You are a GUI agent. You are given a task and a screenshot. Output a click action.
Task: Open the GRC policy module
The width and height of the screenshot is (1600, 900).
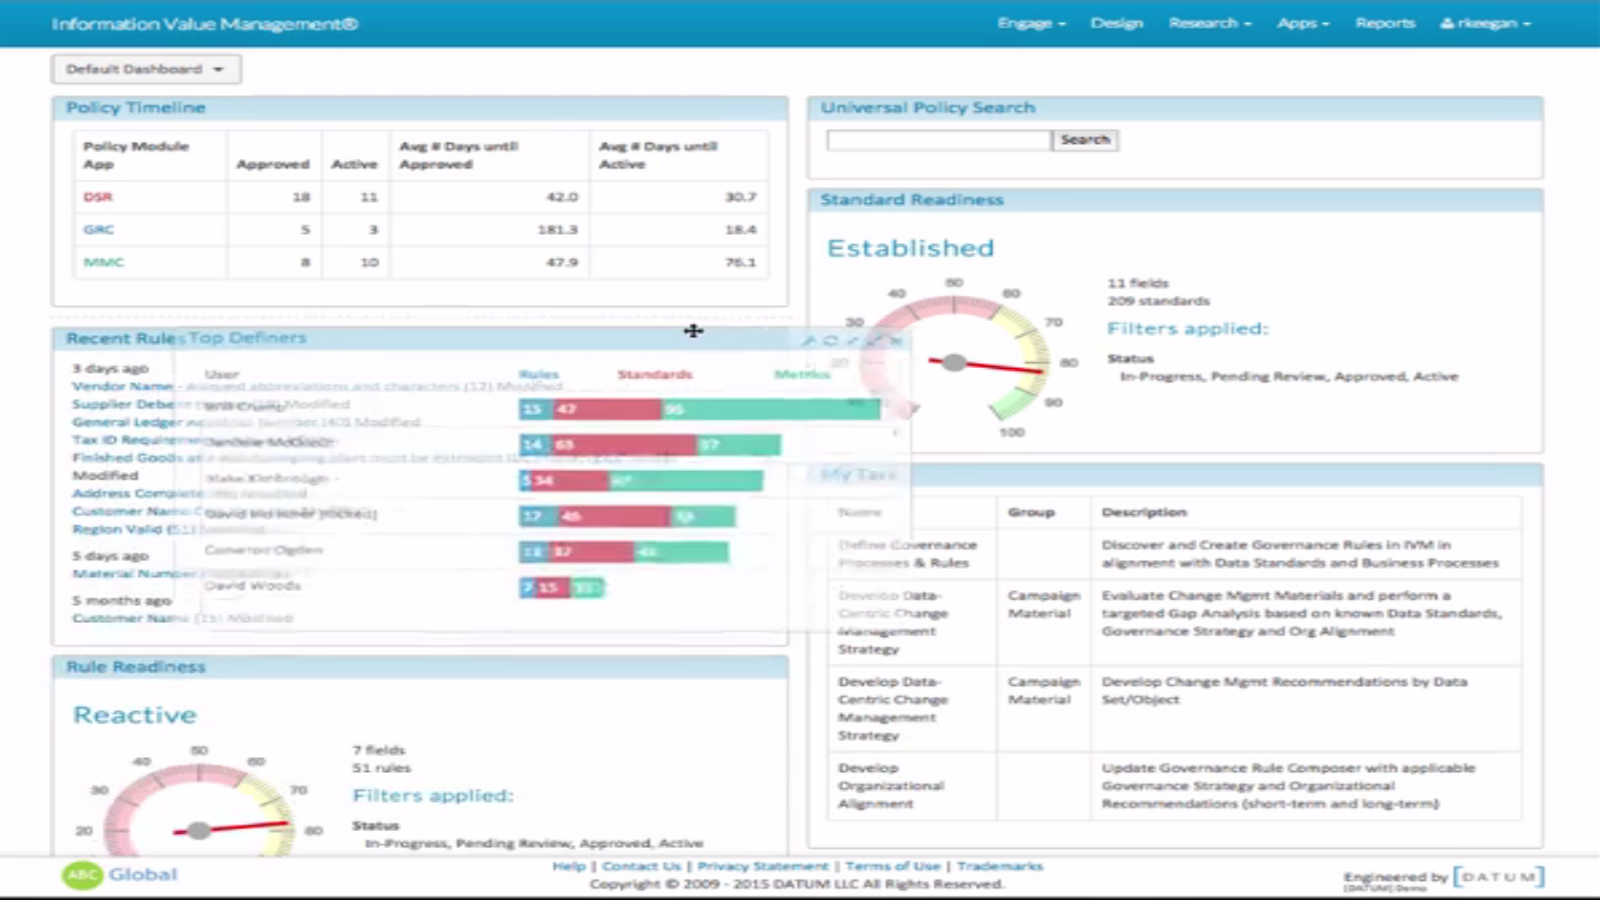[x=98, y=229]
